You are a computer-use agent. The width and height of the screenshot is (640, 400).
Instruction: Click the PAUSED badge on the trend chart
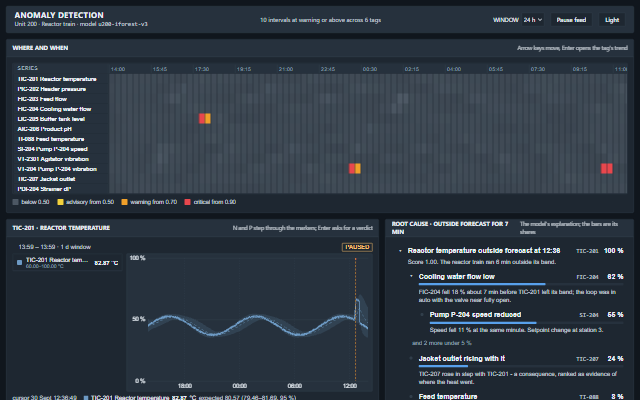click(357, 247)
